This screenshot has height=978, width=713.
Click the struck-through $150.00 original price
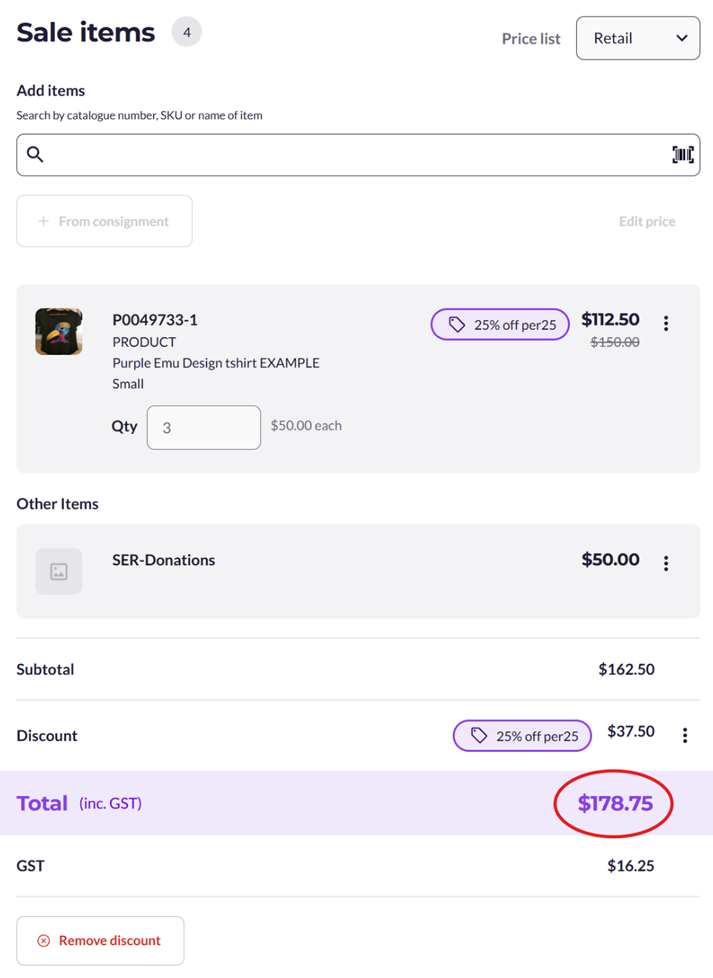615,342
